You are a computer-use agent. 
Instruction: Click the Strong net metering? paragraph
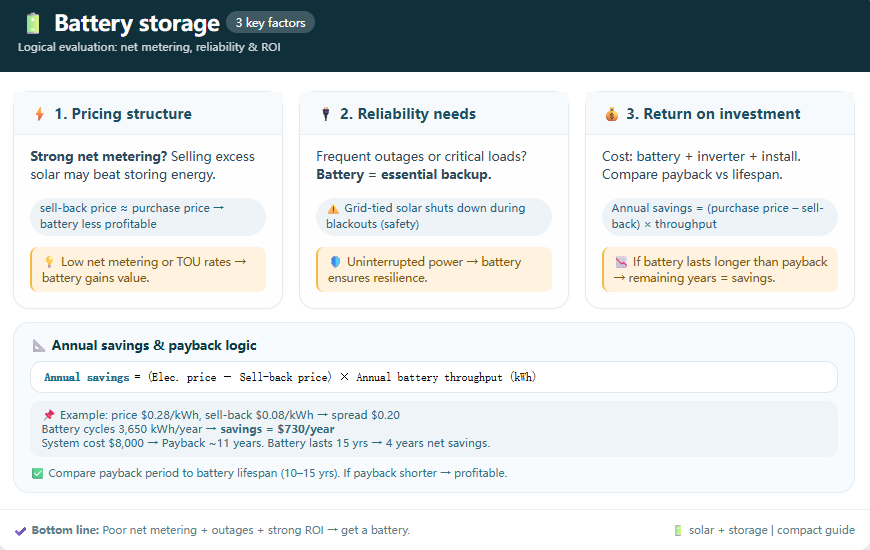pyautogui.click(x=143, y=165)
